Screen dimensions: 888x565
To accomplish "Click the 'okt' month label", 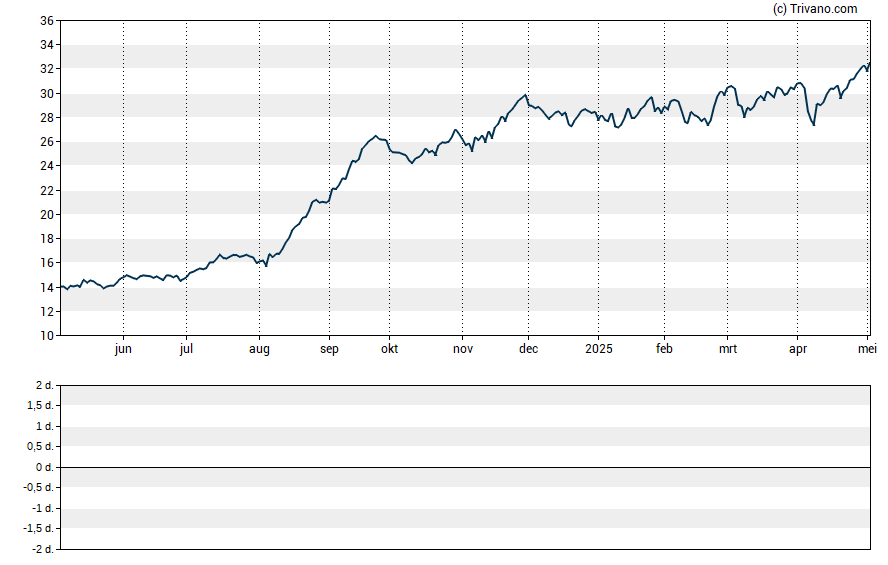I will (x=389, y=349).
